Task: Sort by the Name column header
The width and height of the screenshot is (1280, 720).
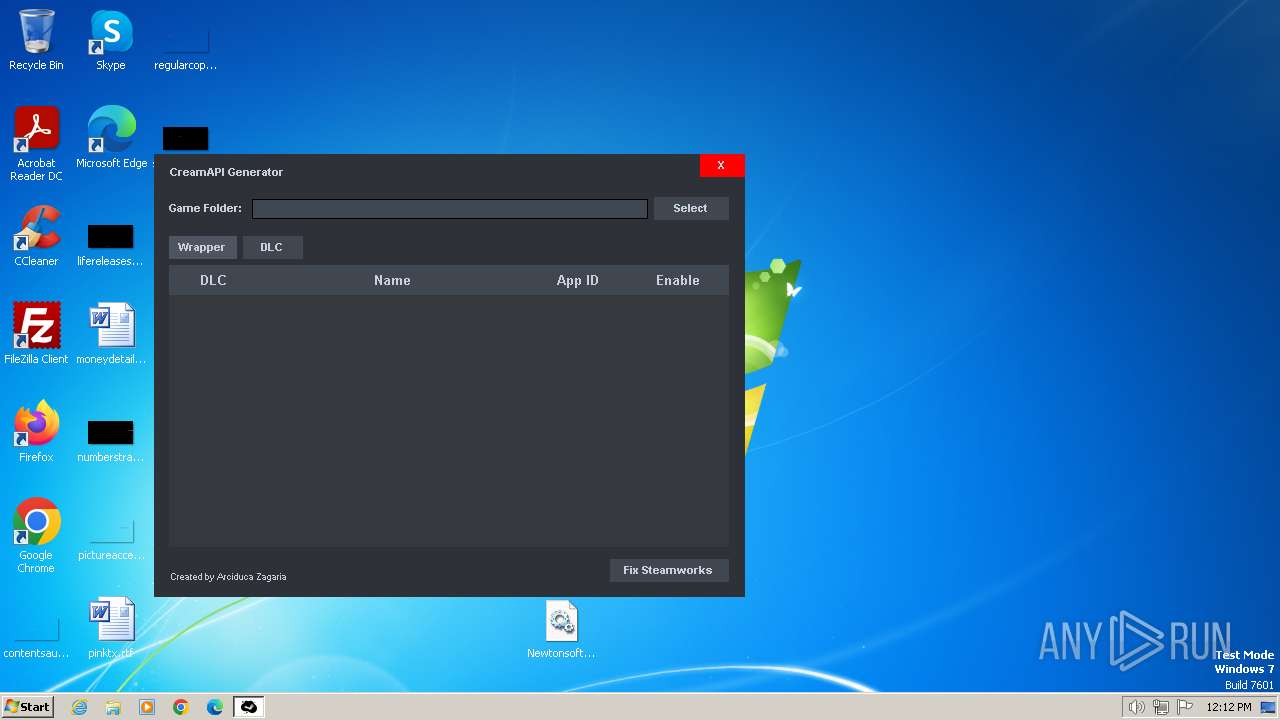Action: pyautogui.click(x=392, y=280)
